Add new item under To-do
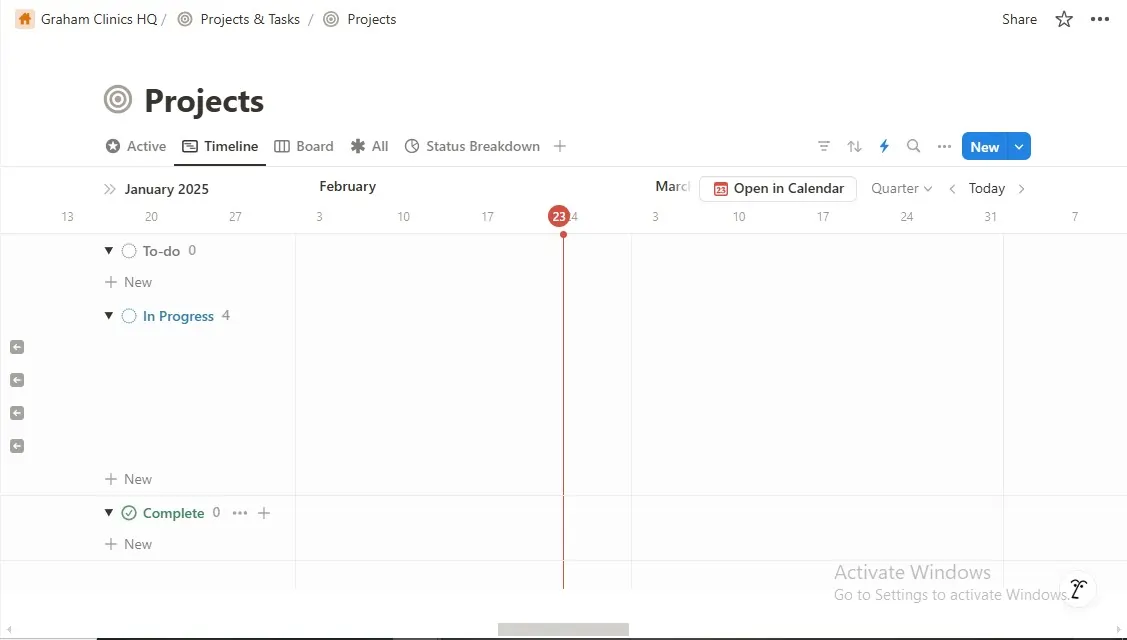The height and width of the screenshot is (640, 1127). (x=128, y=282)
